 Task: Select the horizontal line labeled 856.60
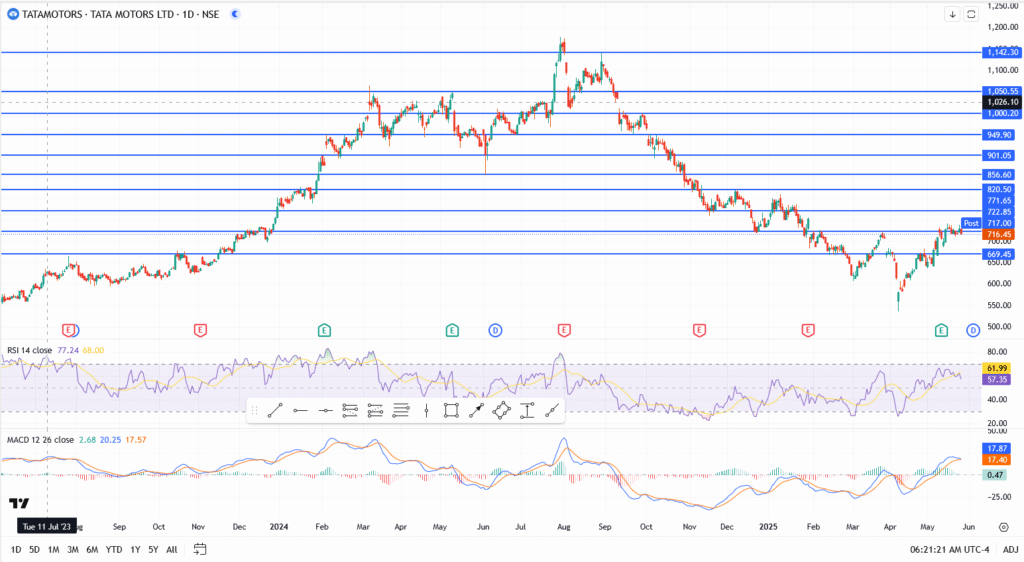[x=490, y=175]
